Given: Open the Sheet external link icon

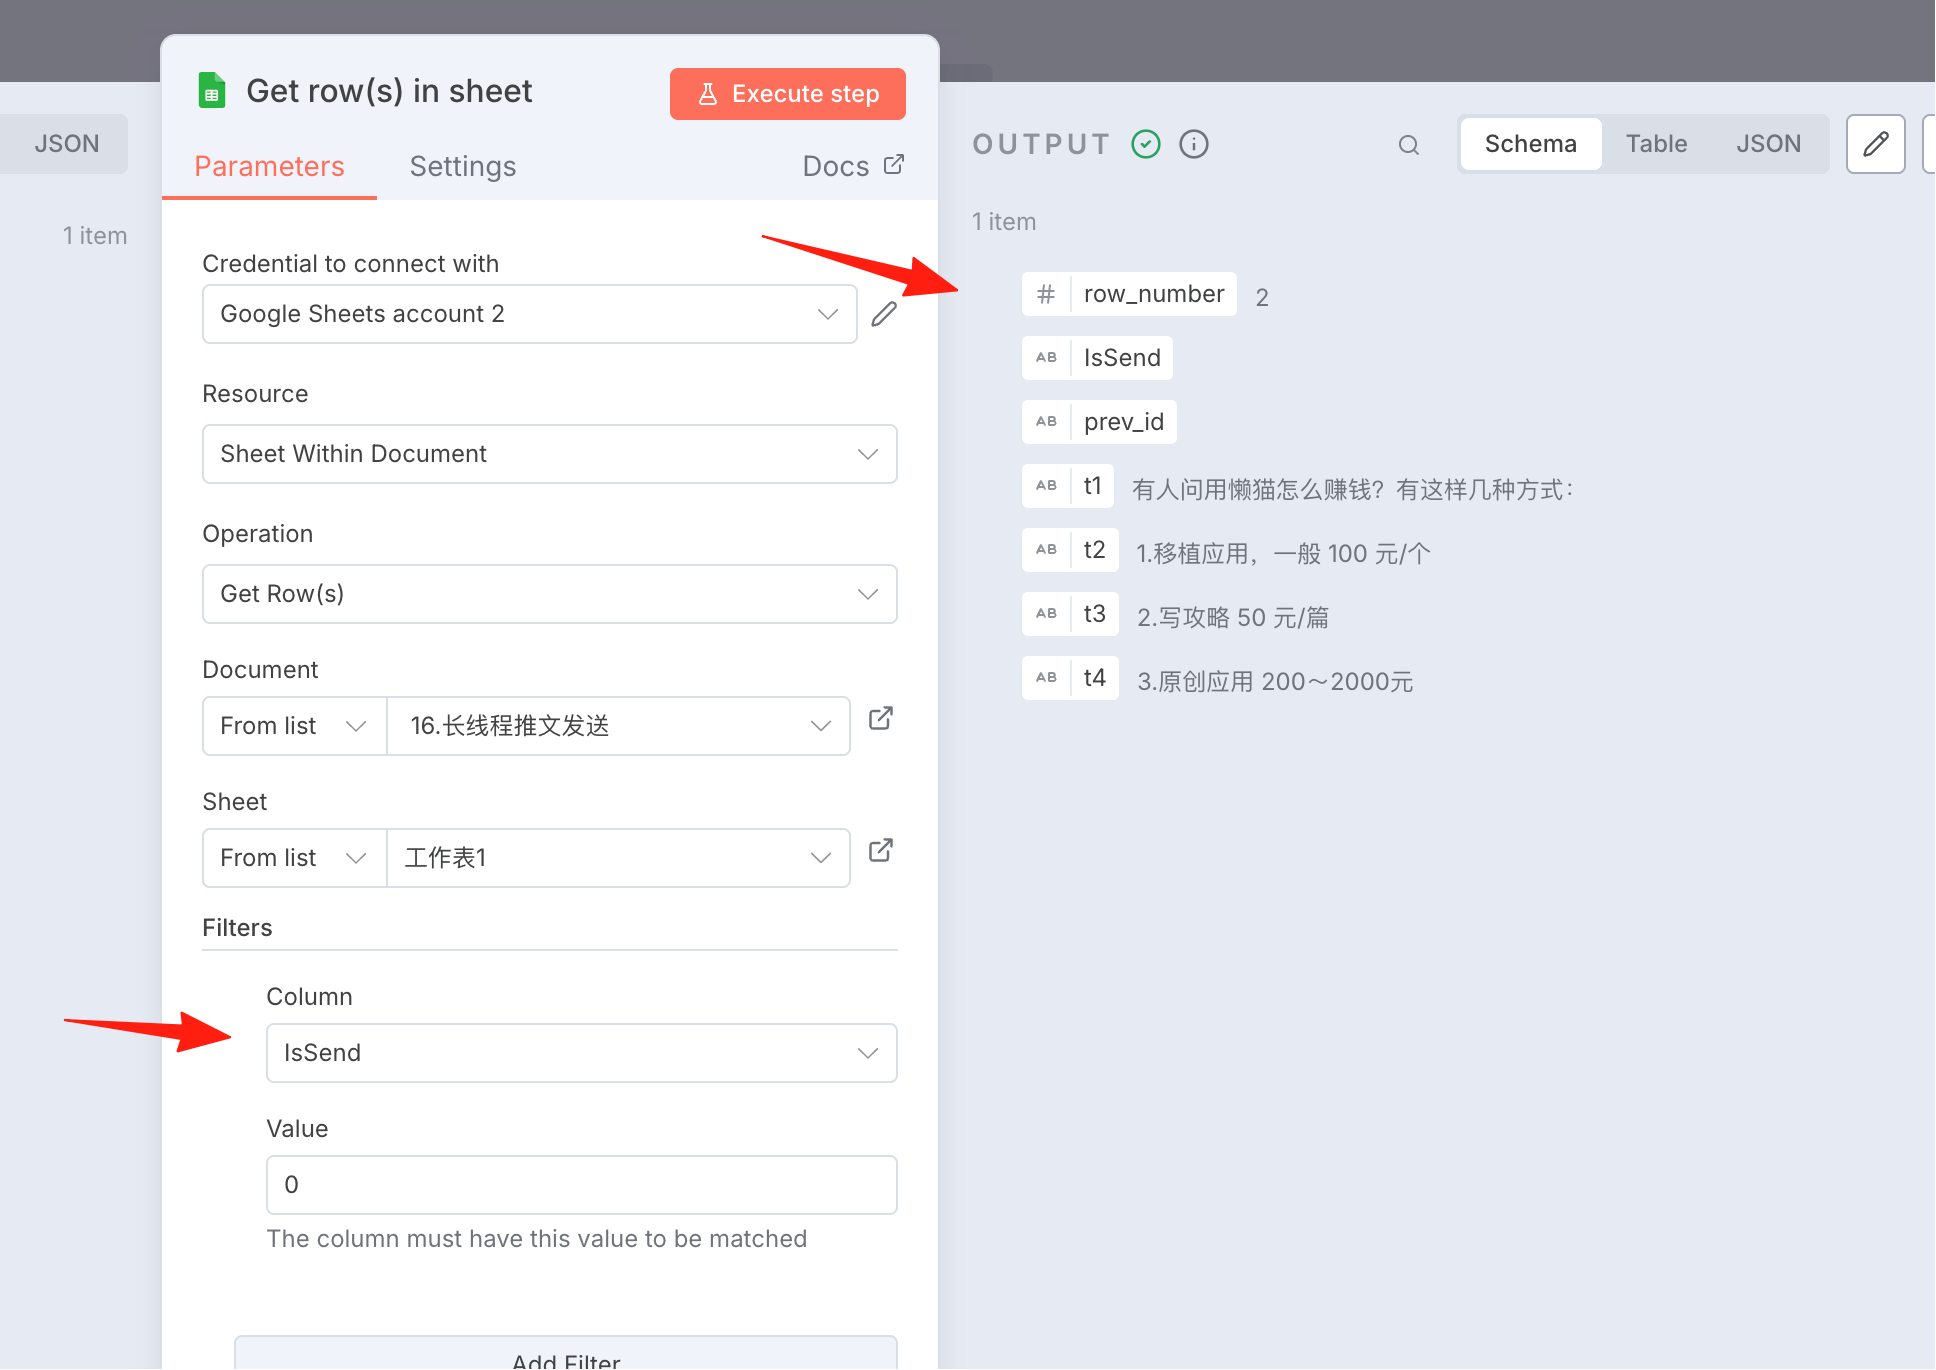Looking at the screenshot, I should [881, 851].
